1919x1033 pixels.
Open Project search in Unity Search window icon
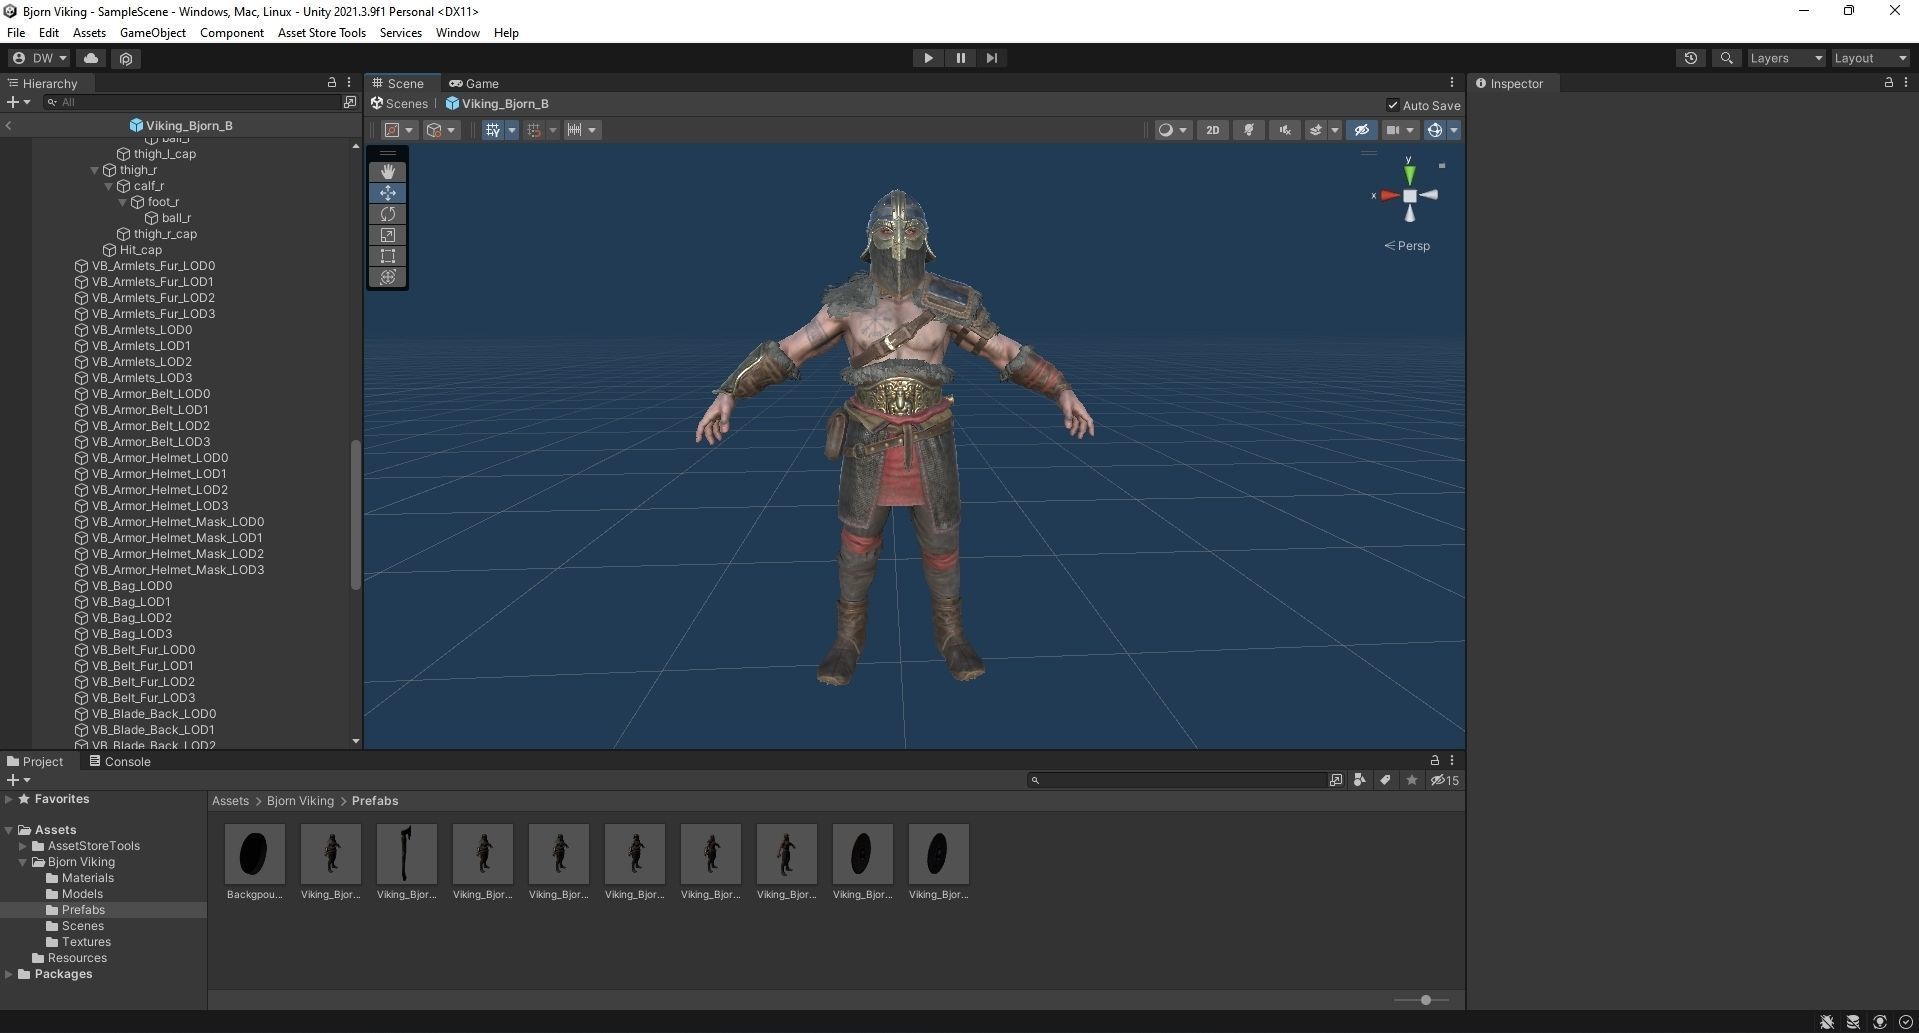click(1336, 781)
